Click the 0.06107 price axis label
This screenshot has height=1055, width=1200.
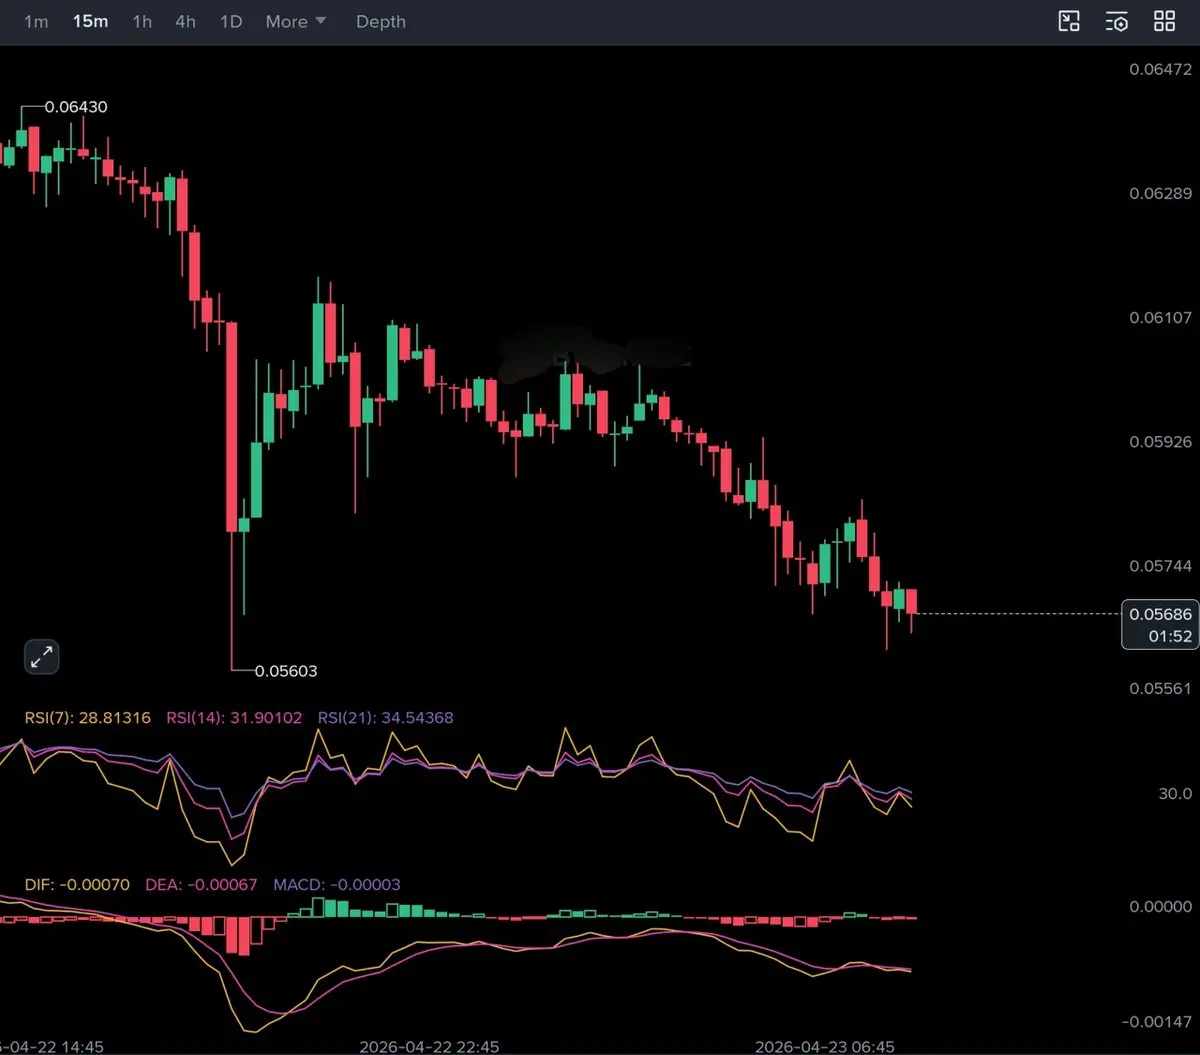tap(1160, 317)
